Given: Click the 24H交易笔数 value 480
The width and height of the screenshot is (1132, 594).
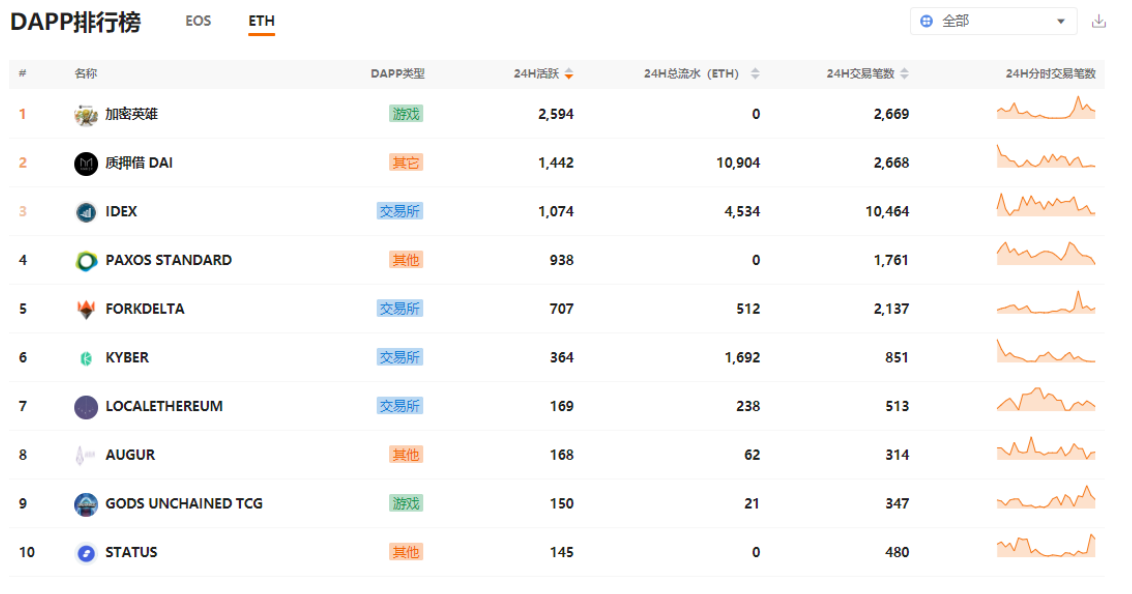Looking at the screenshot, I should tap(897, 552).
